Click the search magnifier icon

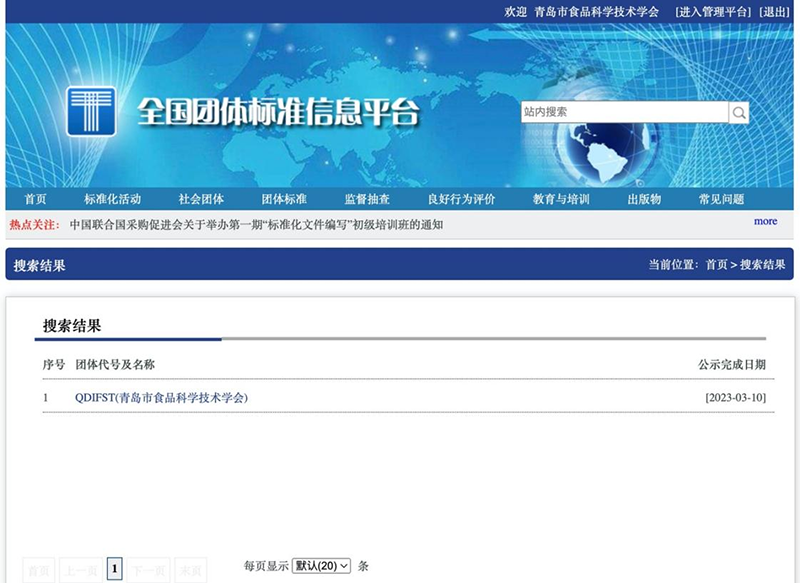click(739, 112)
